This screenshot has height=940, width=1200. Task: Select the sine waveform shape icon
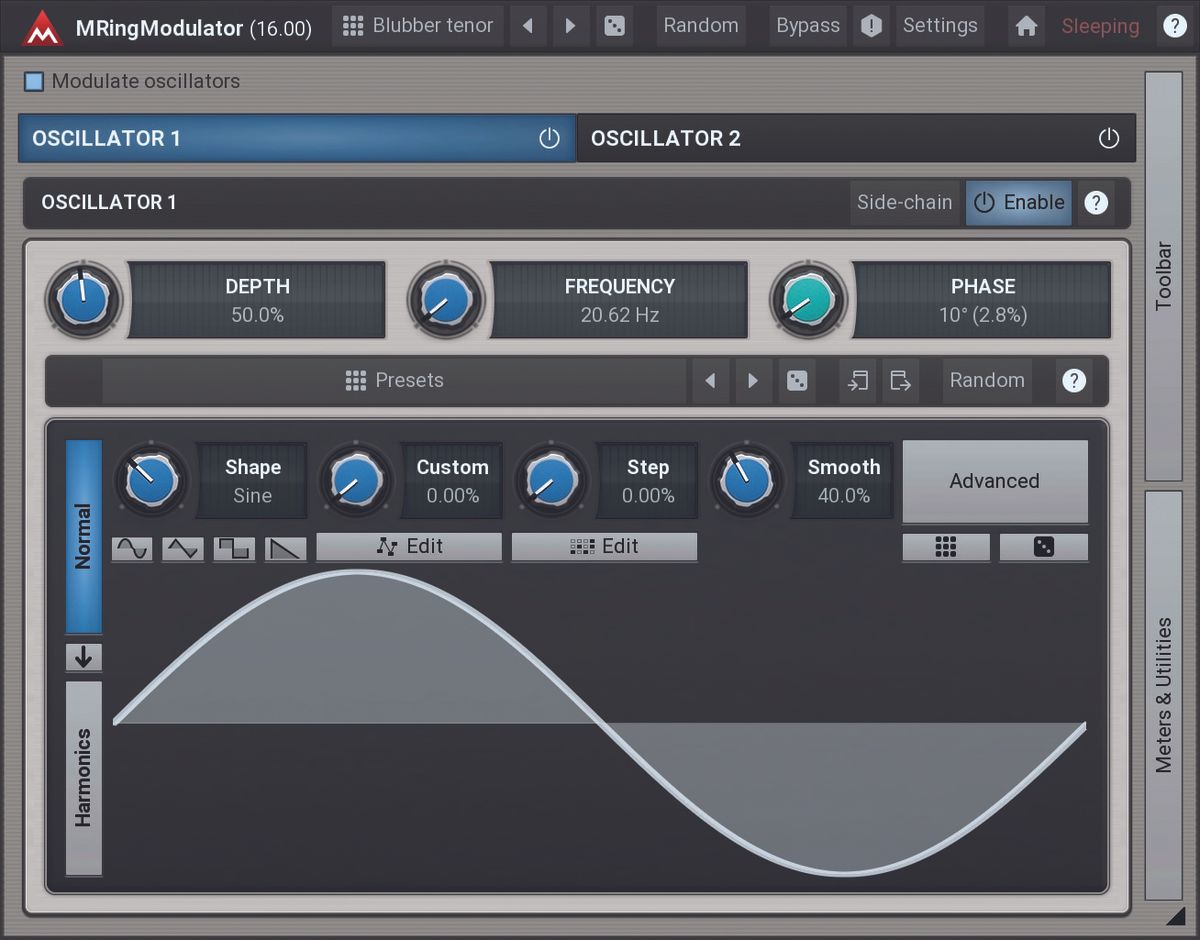click(x=131, y=548)
